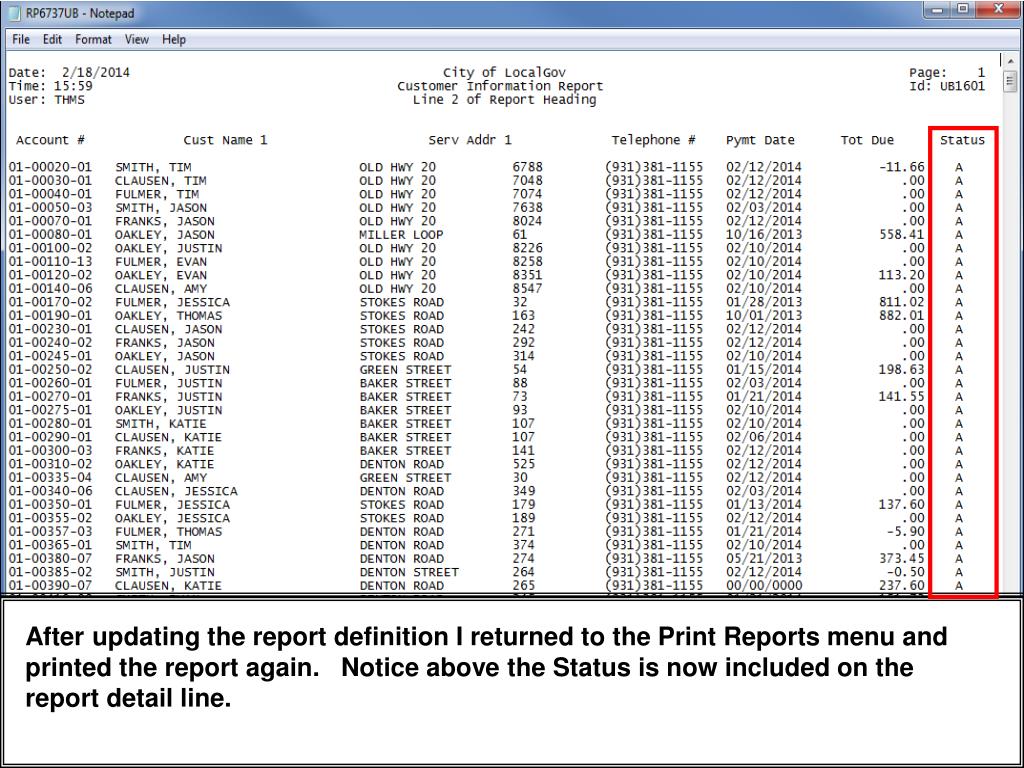Click the Id UB1601 text

[x=947, y=86]
